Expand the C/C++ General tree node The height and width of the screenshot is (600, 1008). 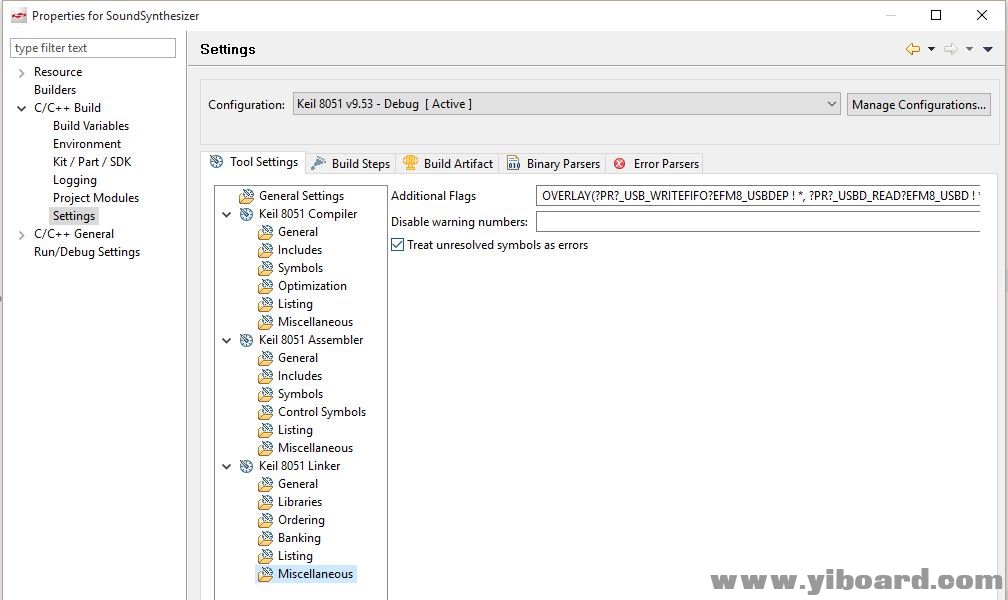click(x=21, y=235)
